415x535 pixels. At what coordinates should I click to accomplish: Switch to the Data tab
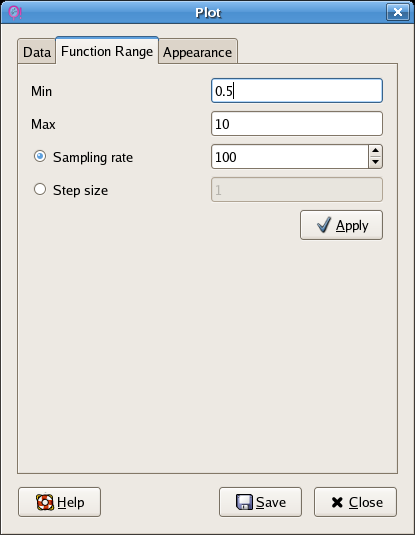pos(37,52)
